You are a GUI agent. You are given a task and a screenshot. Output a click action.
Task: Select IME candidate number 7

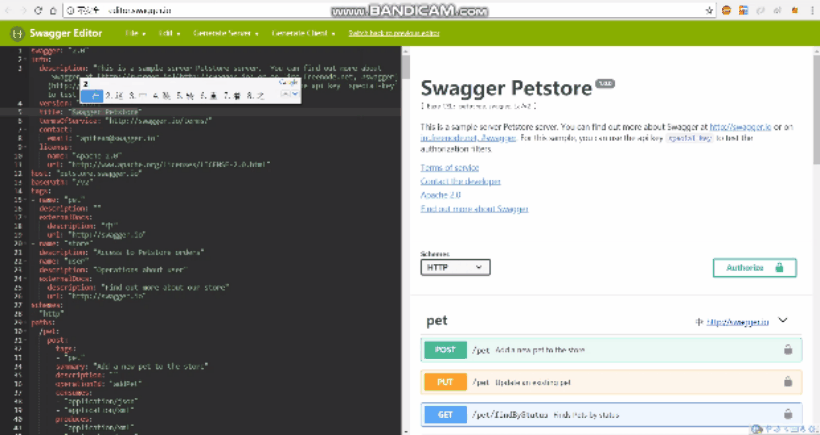pyautogui.click(x=232, y=95)
